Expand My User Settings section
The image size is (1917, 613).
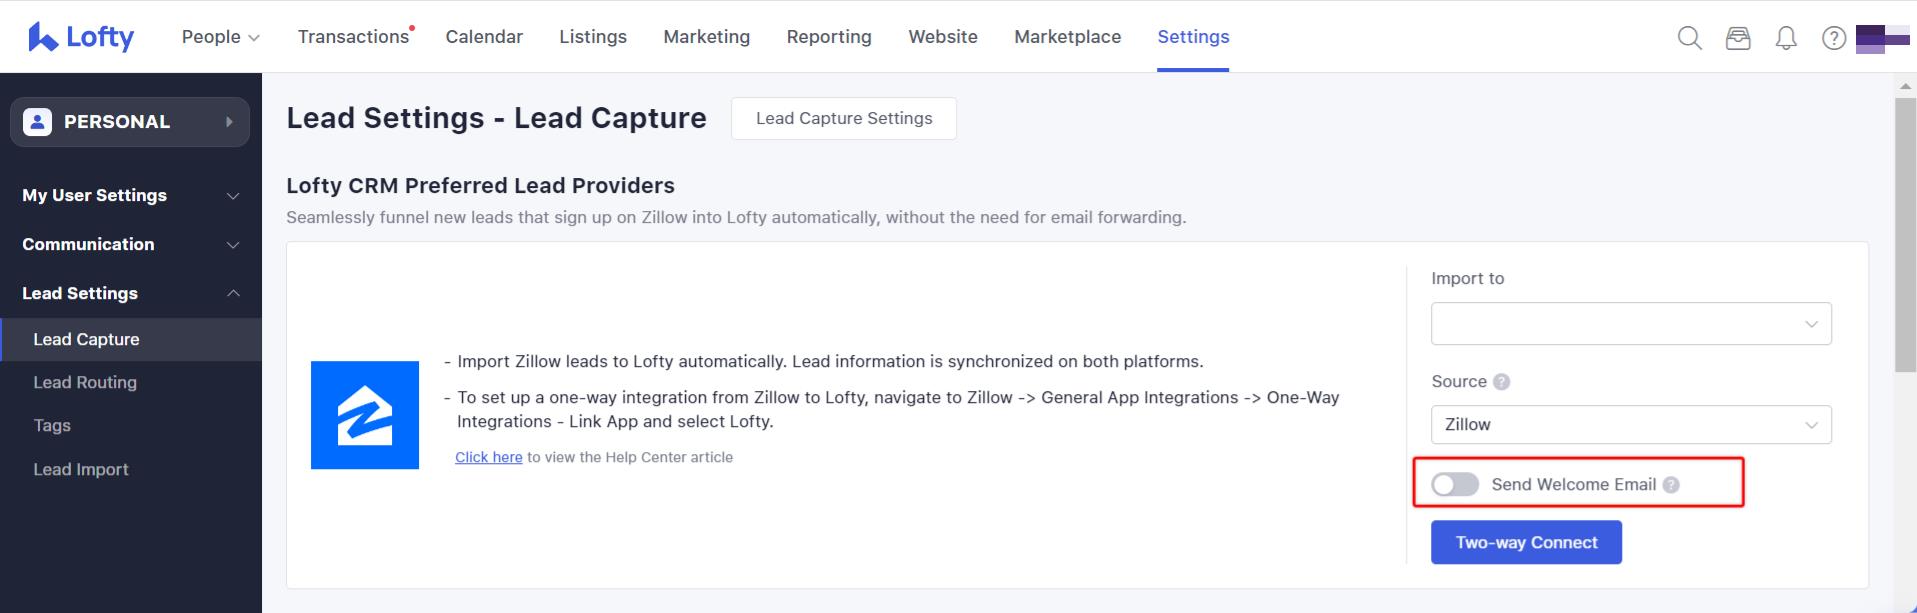click(x=130, y=196)
